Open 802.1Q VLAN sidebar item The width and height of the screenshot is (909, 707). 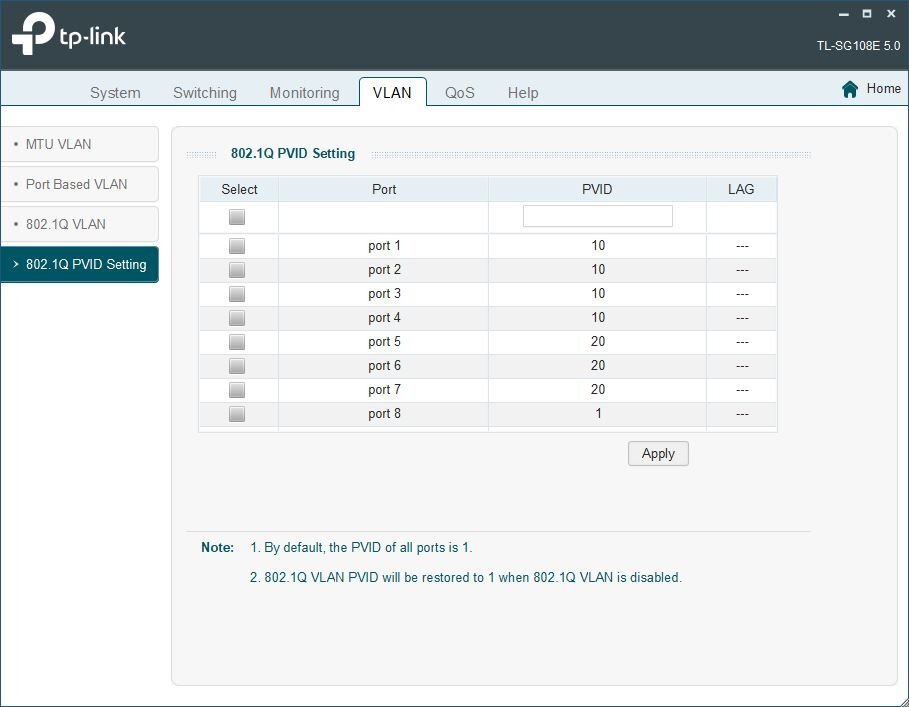(79, 224)
